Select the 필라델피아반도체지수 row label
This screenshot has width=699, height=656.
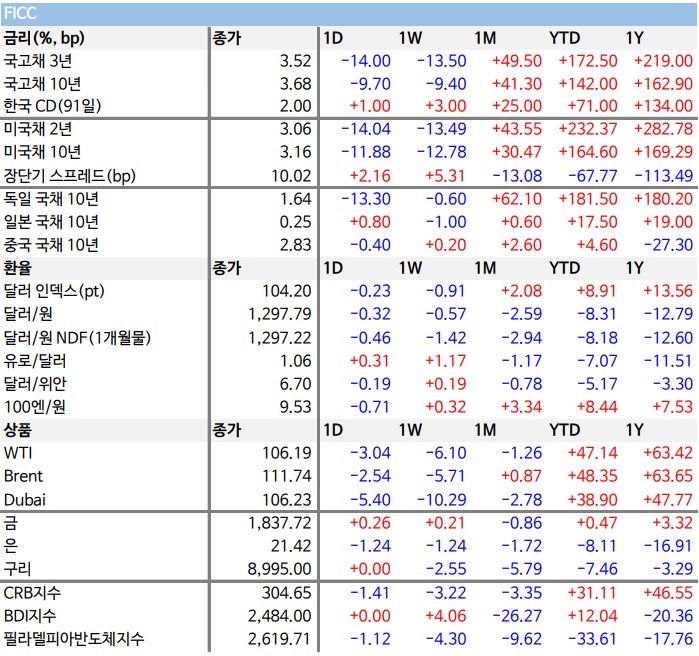coord(74,639)
